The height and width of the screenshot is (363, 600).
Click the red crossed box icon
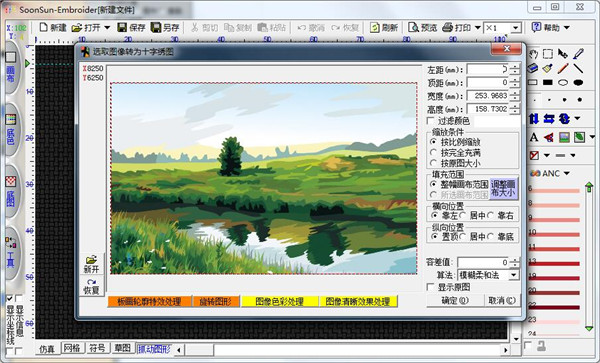(x=534, y=155)
